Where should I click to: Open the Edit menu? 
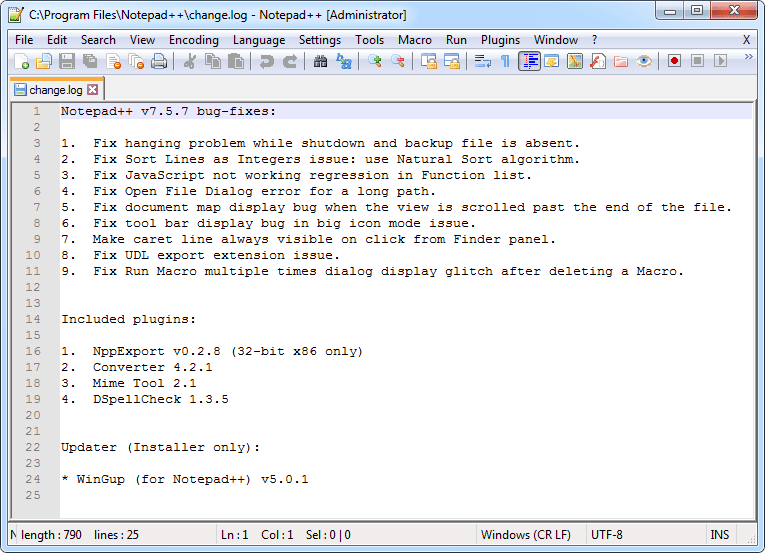57,40
